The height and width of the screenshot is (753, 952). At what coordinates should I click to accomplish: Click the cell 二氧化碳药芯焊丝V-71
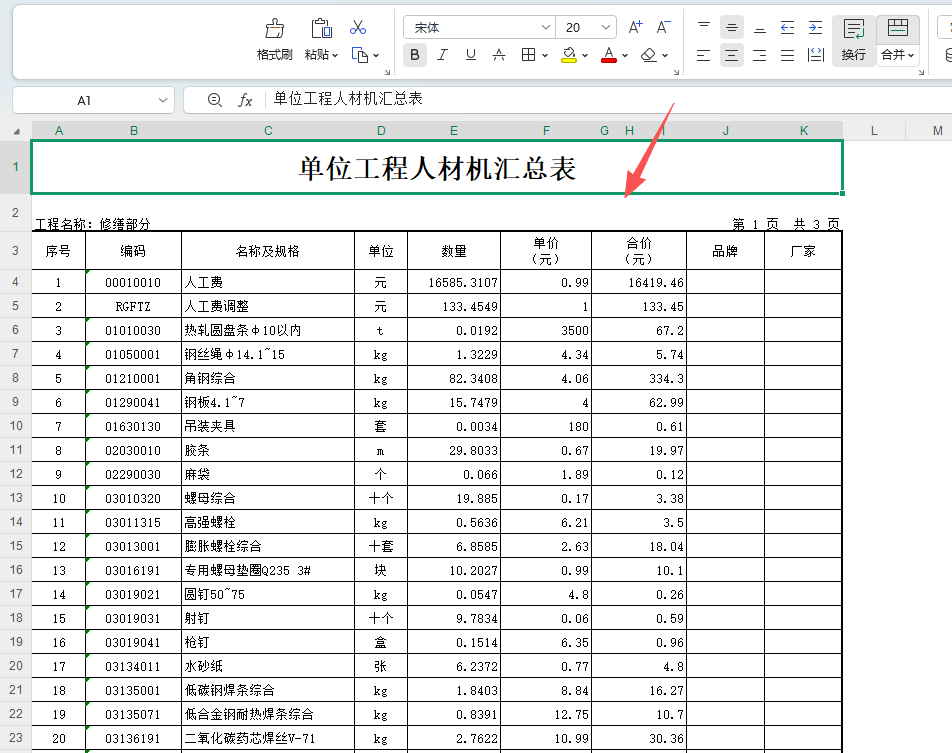coord(268,738)
